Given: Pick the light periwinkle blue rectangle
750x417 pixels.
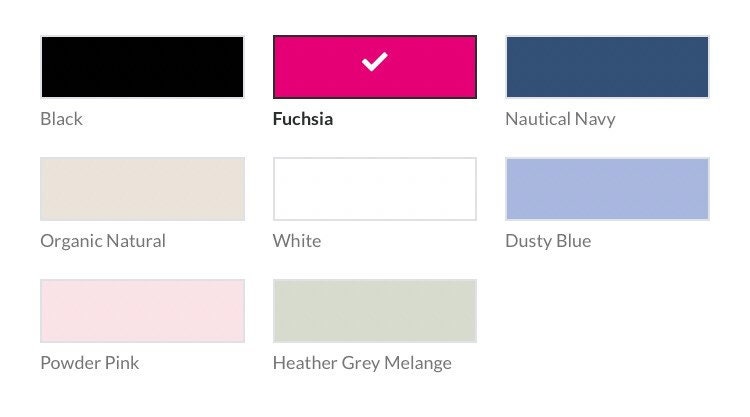Looking at the screenshot, I should click(x=607, y=189).
